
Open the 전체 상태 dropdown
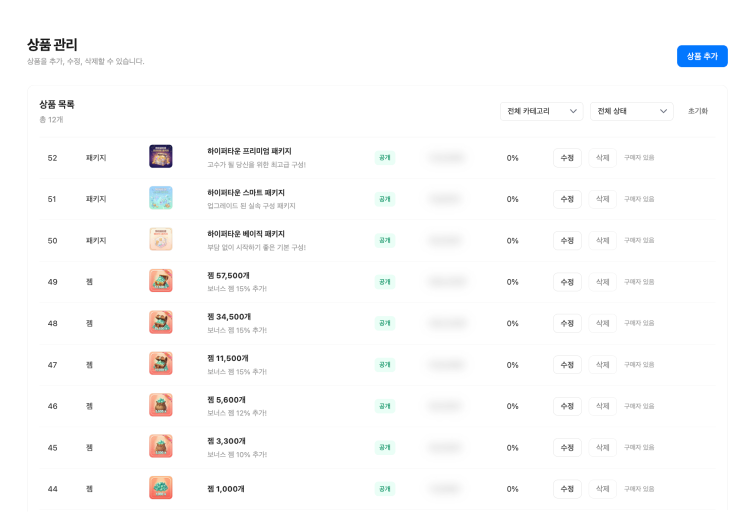631,111
